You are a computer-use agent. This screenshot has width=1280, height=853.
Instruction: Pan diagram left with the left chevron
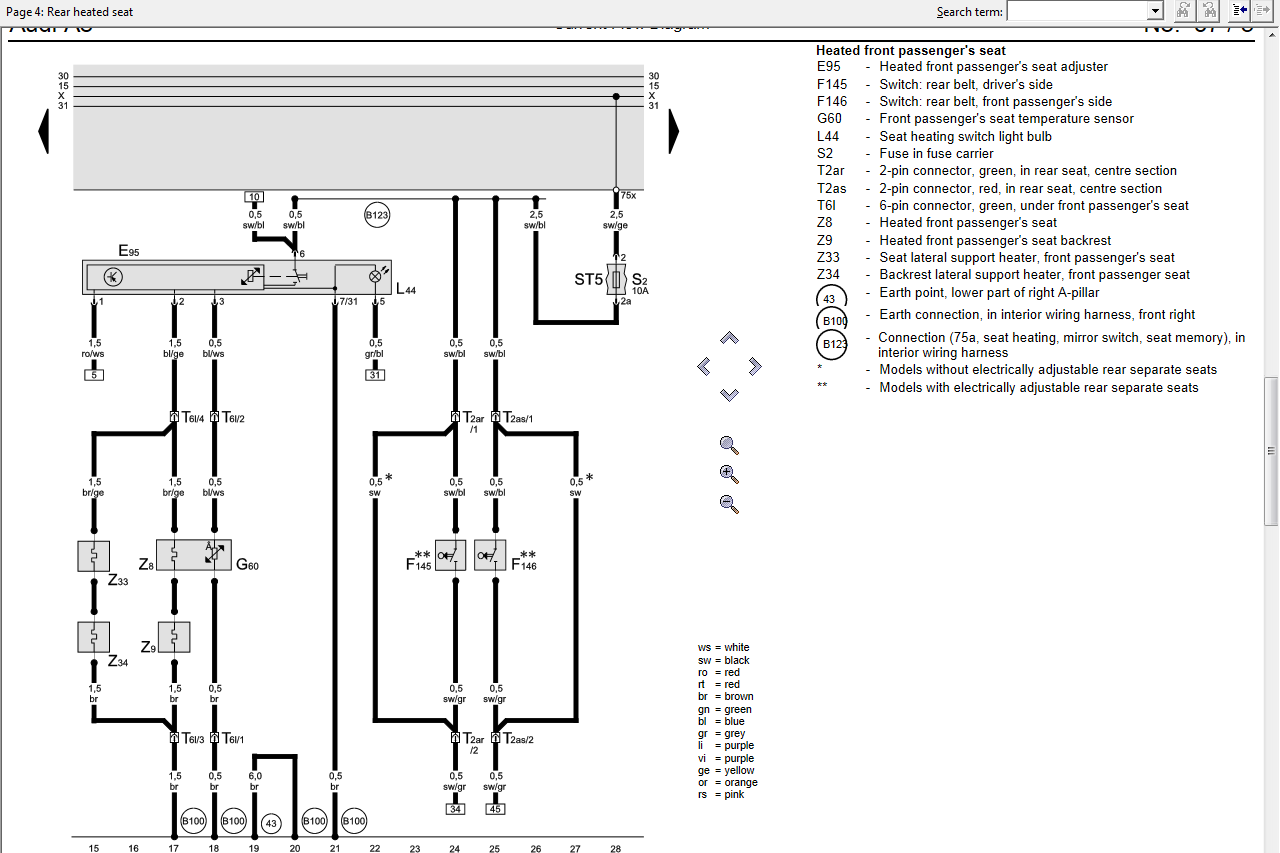coord(704,367)
